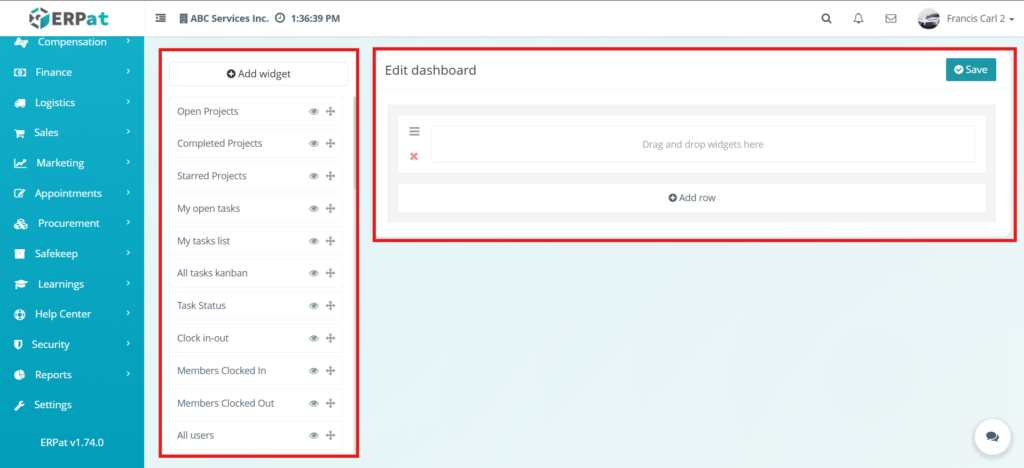Toggle visibility eye for All tasks kanban widget
Screen dimensions: 1024x468
313,273
